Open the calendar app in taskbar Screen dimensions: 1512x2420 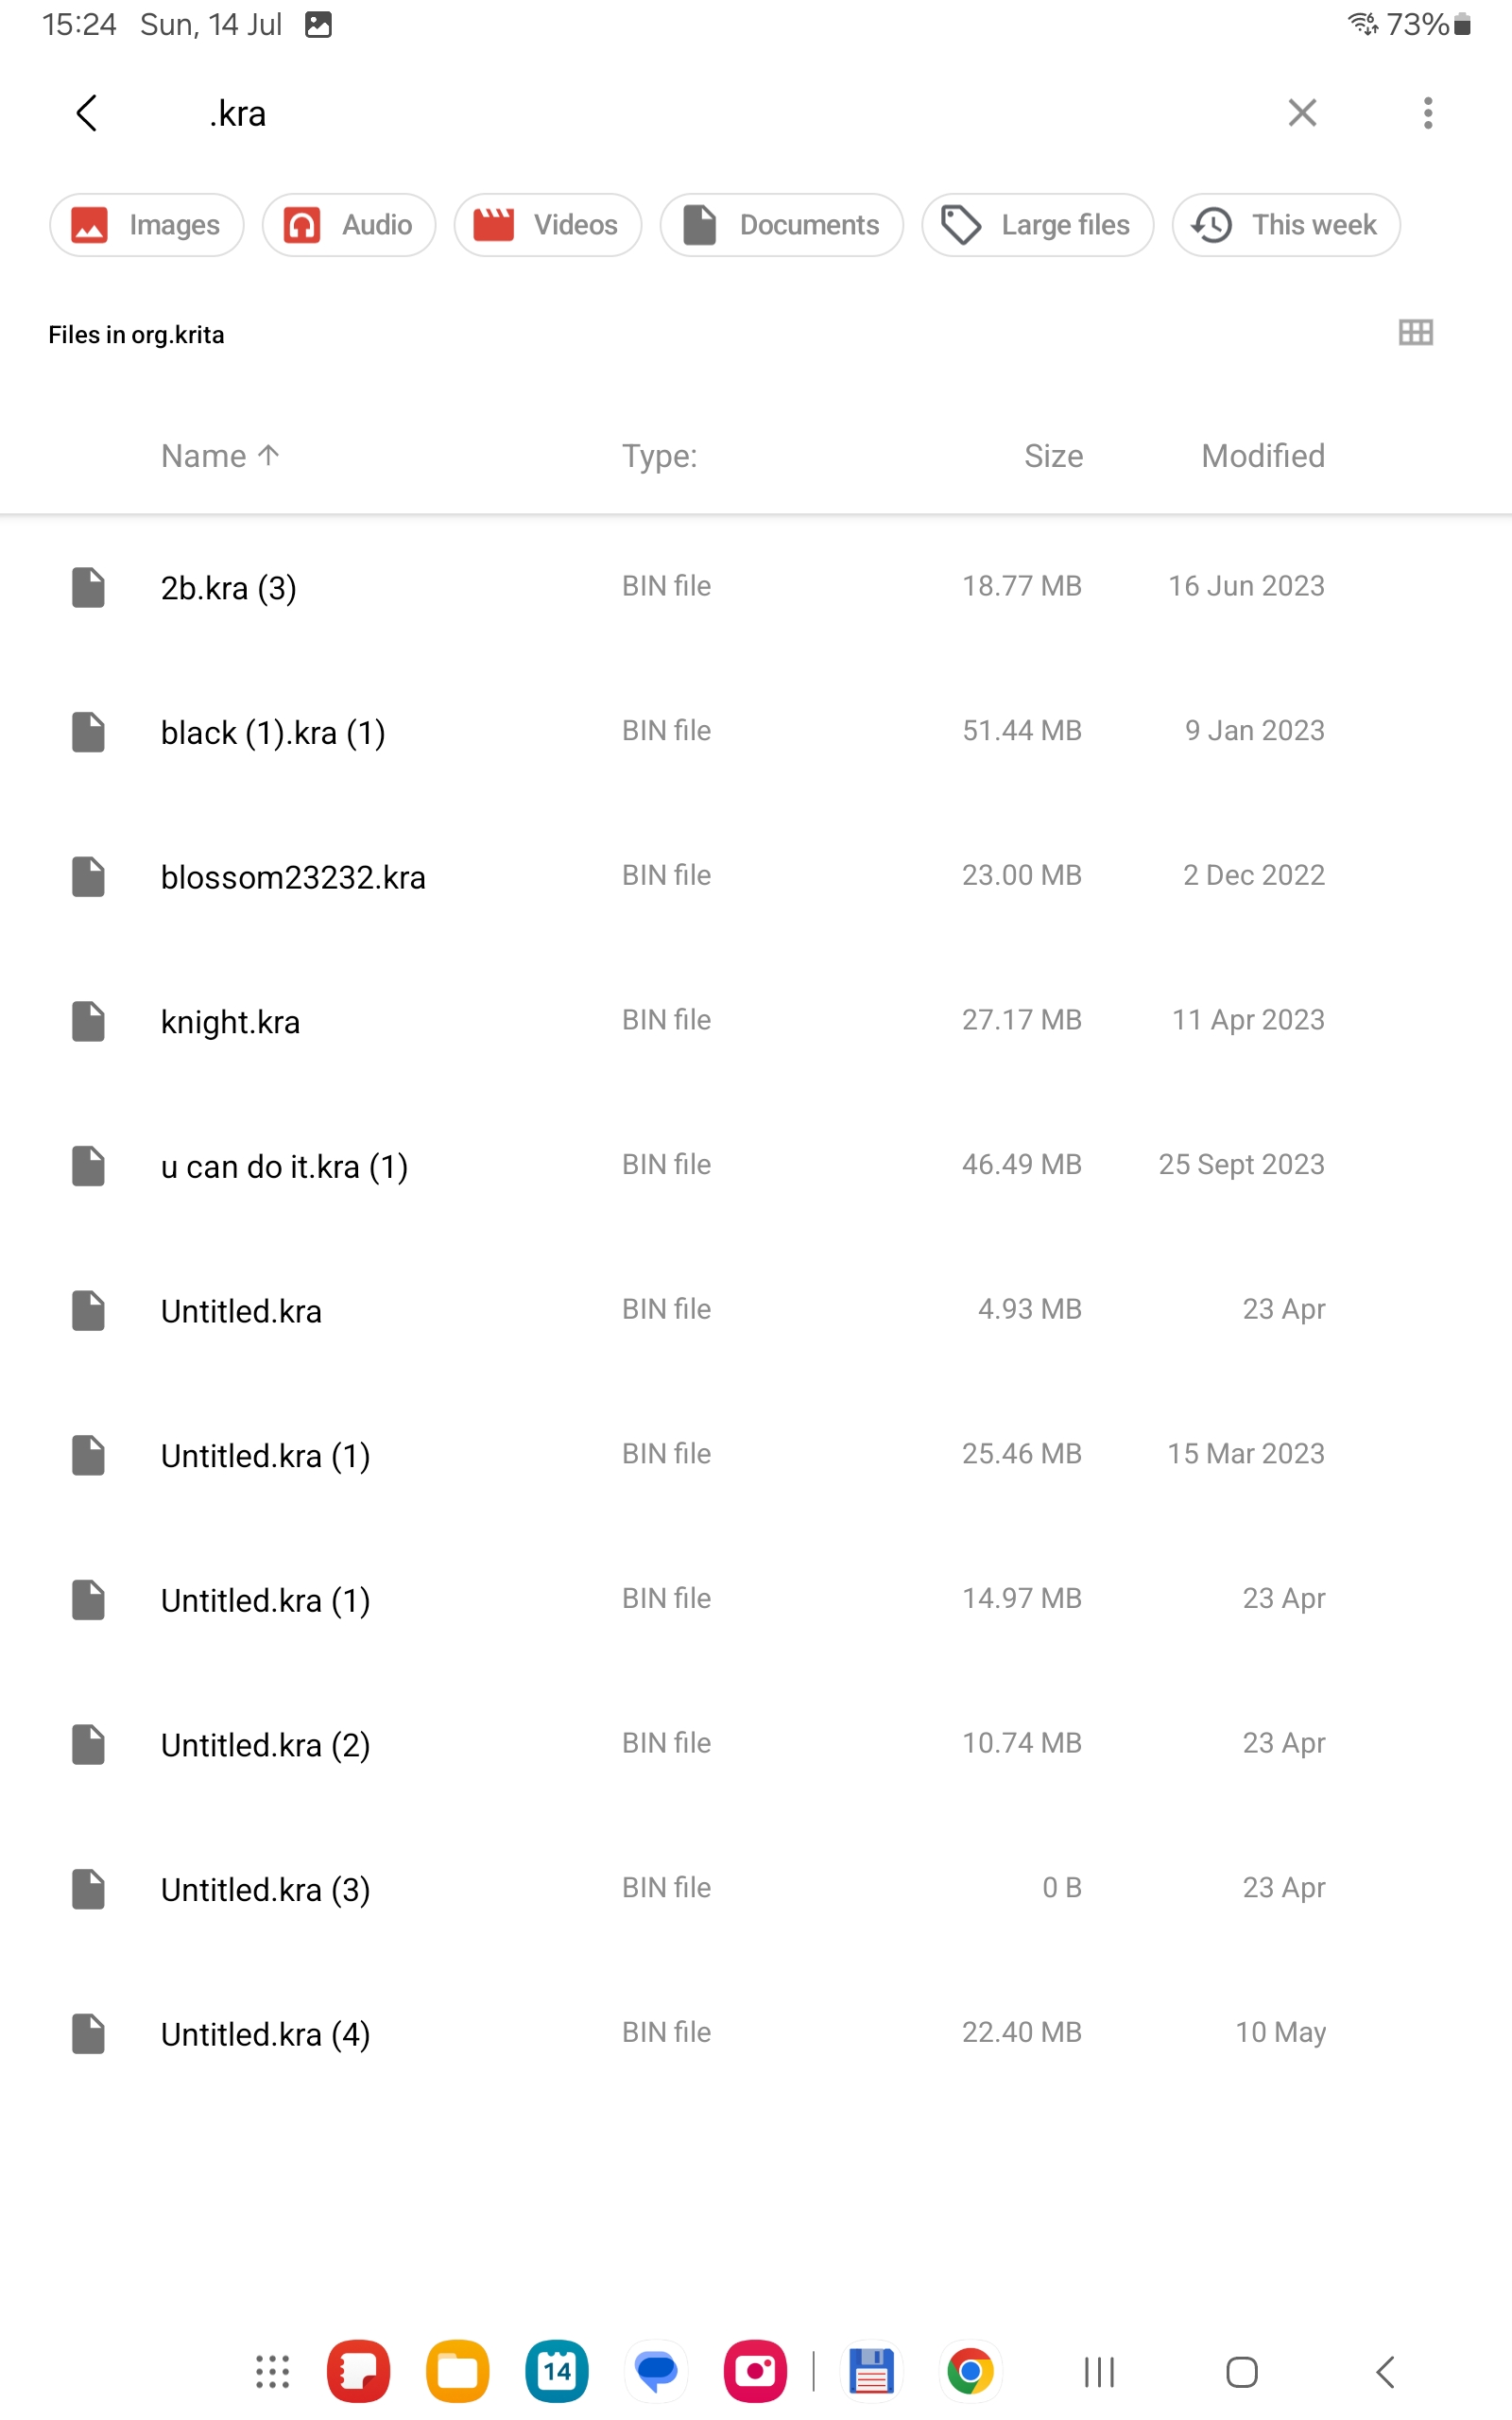click(557, 2371)
